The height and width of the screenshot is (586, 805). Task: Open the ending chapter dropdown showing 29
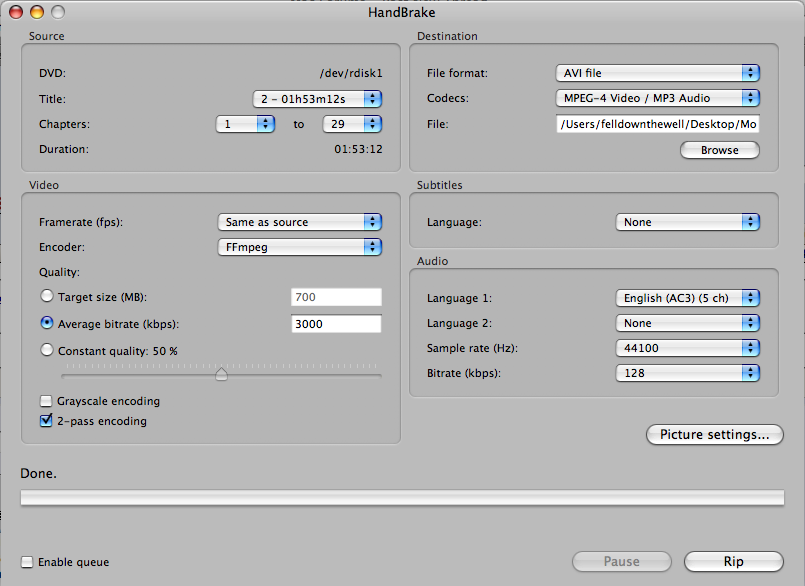pos(352,124)
